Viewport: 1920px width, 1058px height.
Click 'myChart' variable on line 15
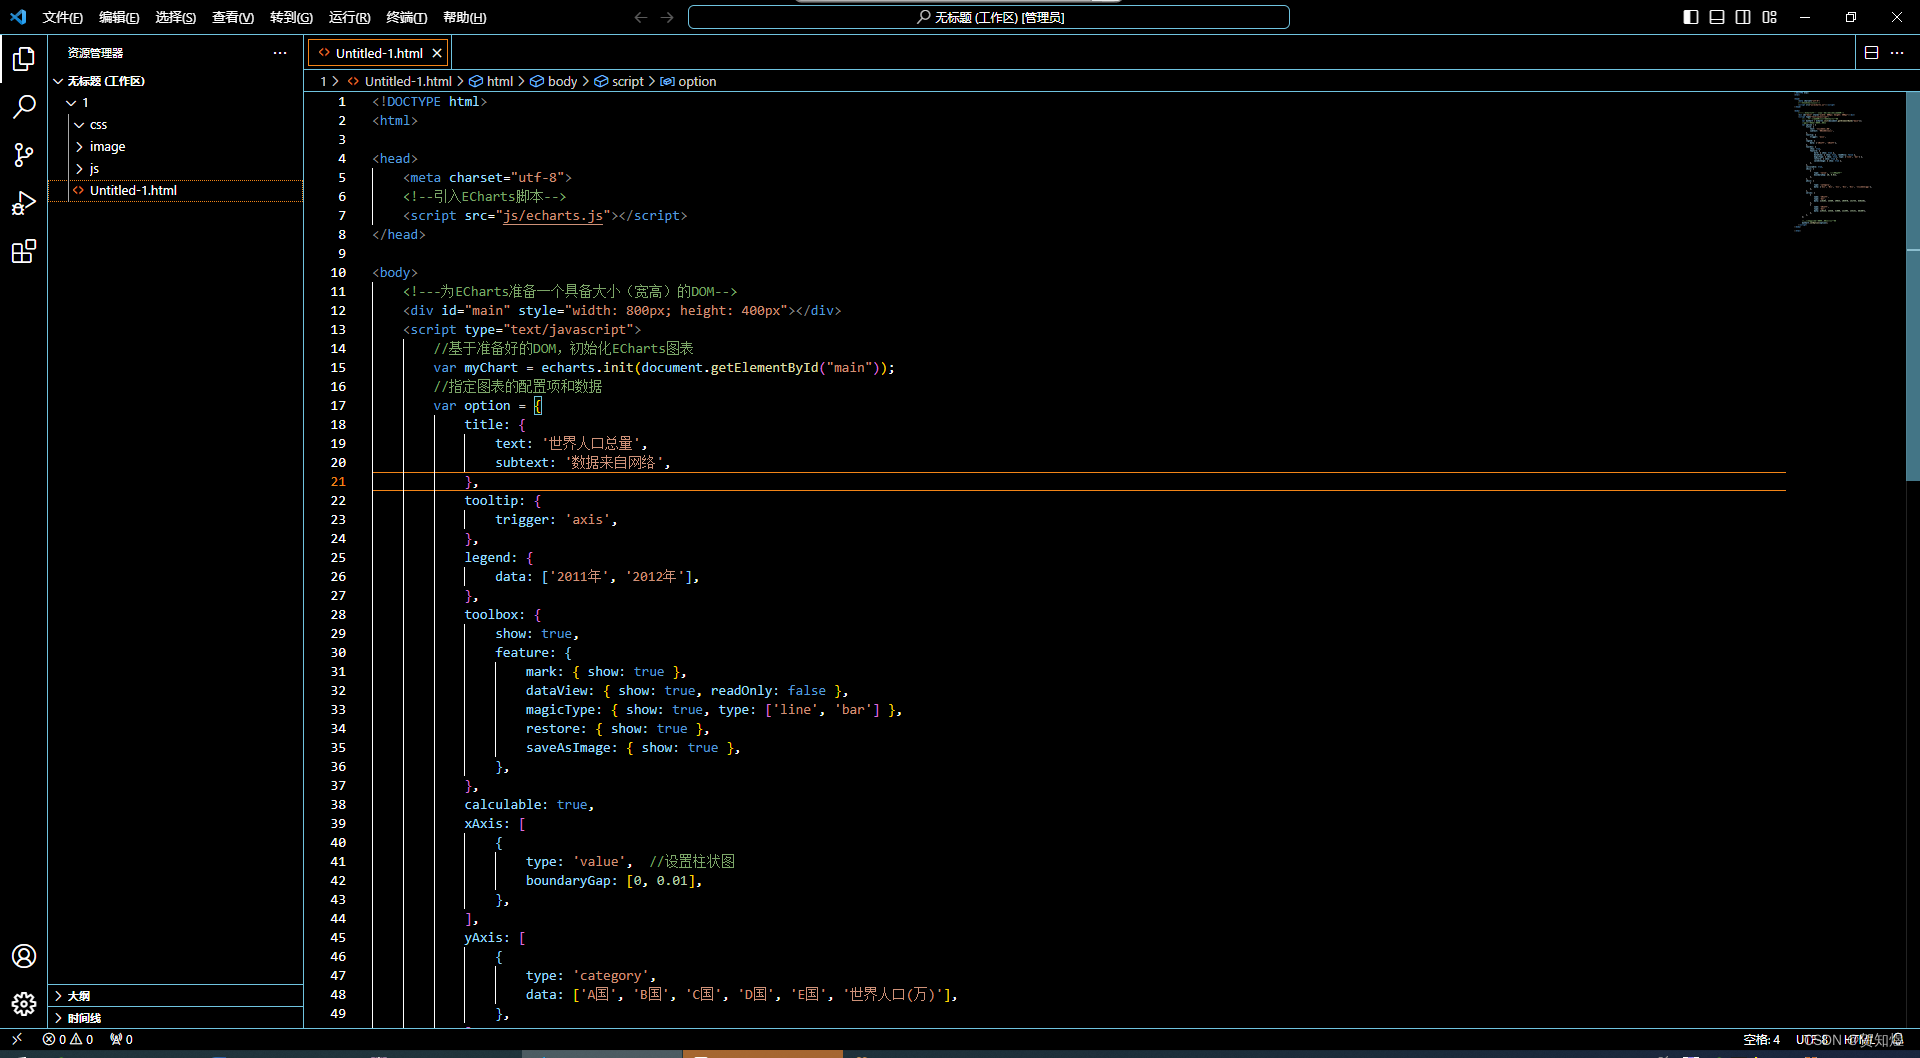click(x=491, y=367)
